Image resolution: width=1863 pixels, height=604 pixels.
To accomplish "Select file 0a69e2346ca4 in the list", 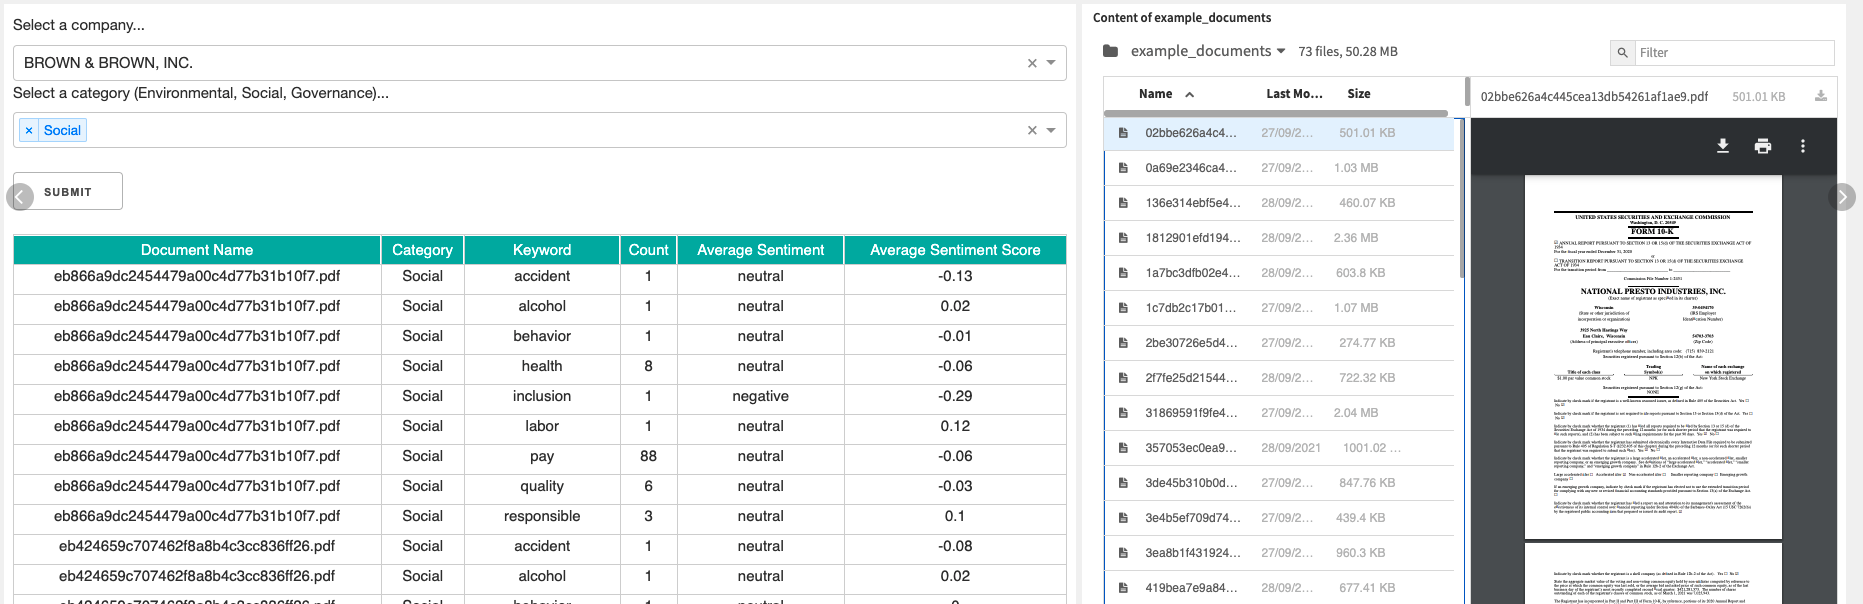I will click(1279, 168).
